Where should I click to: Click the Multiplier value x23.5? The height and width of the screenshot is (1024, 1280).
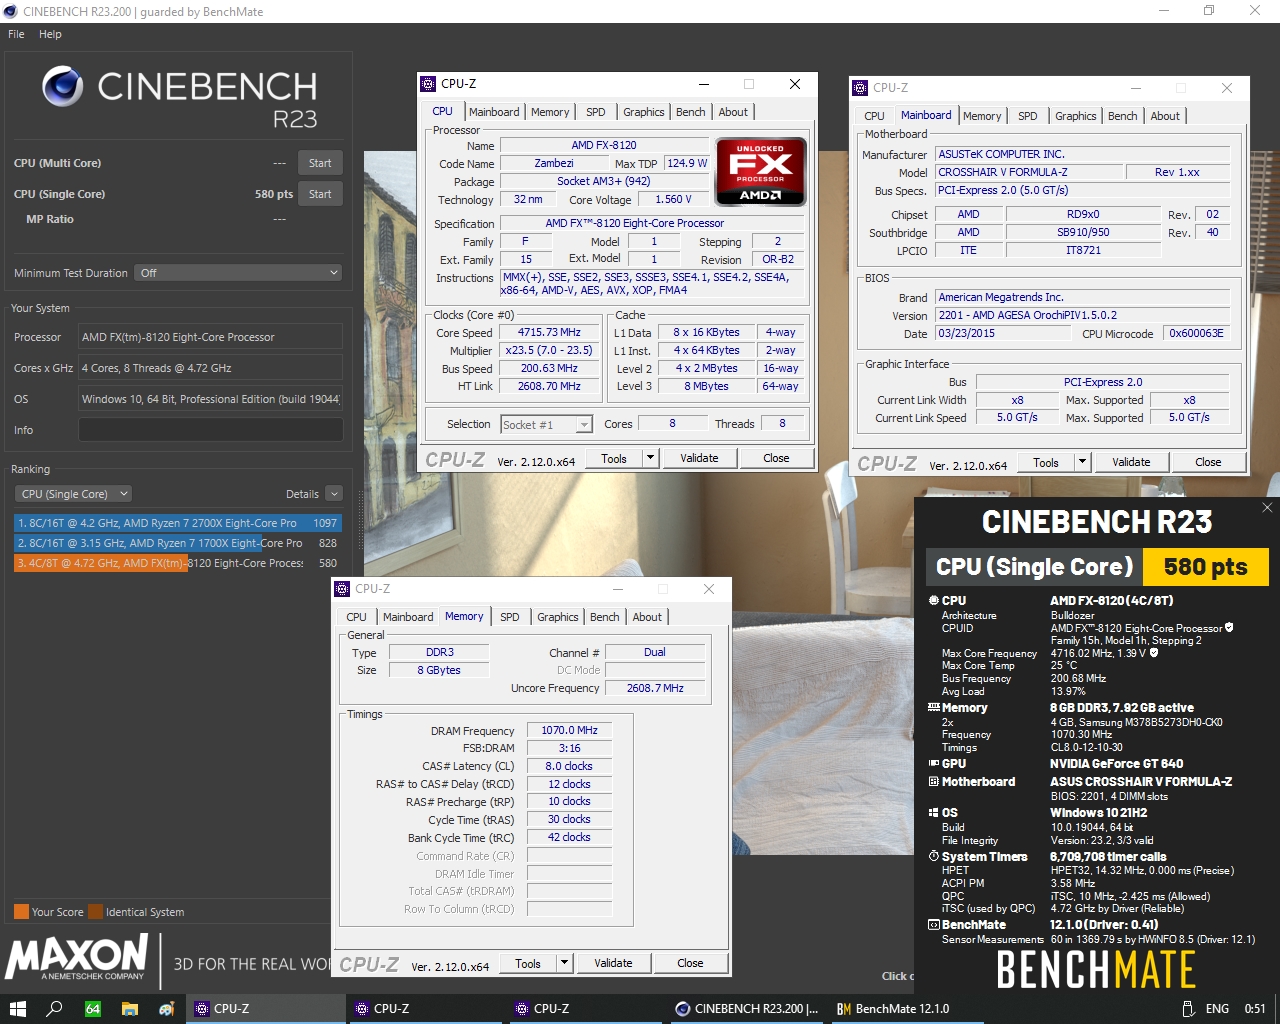point(549,351)
